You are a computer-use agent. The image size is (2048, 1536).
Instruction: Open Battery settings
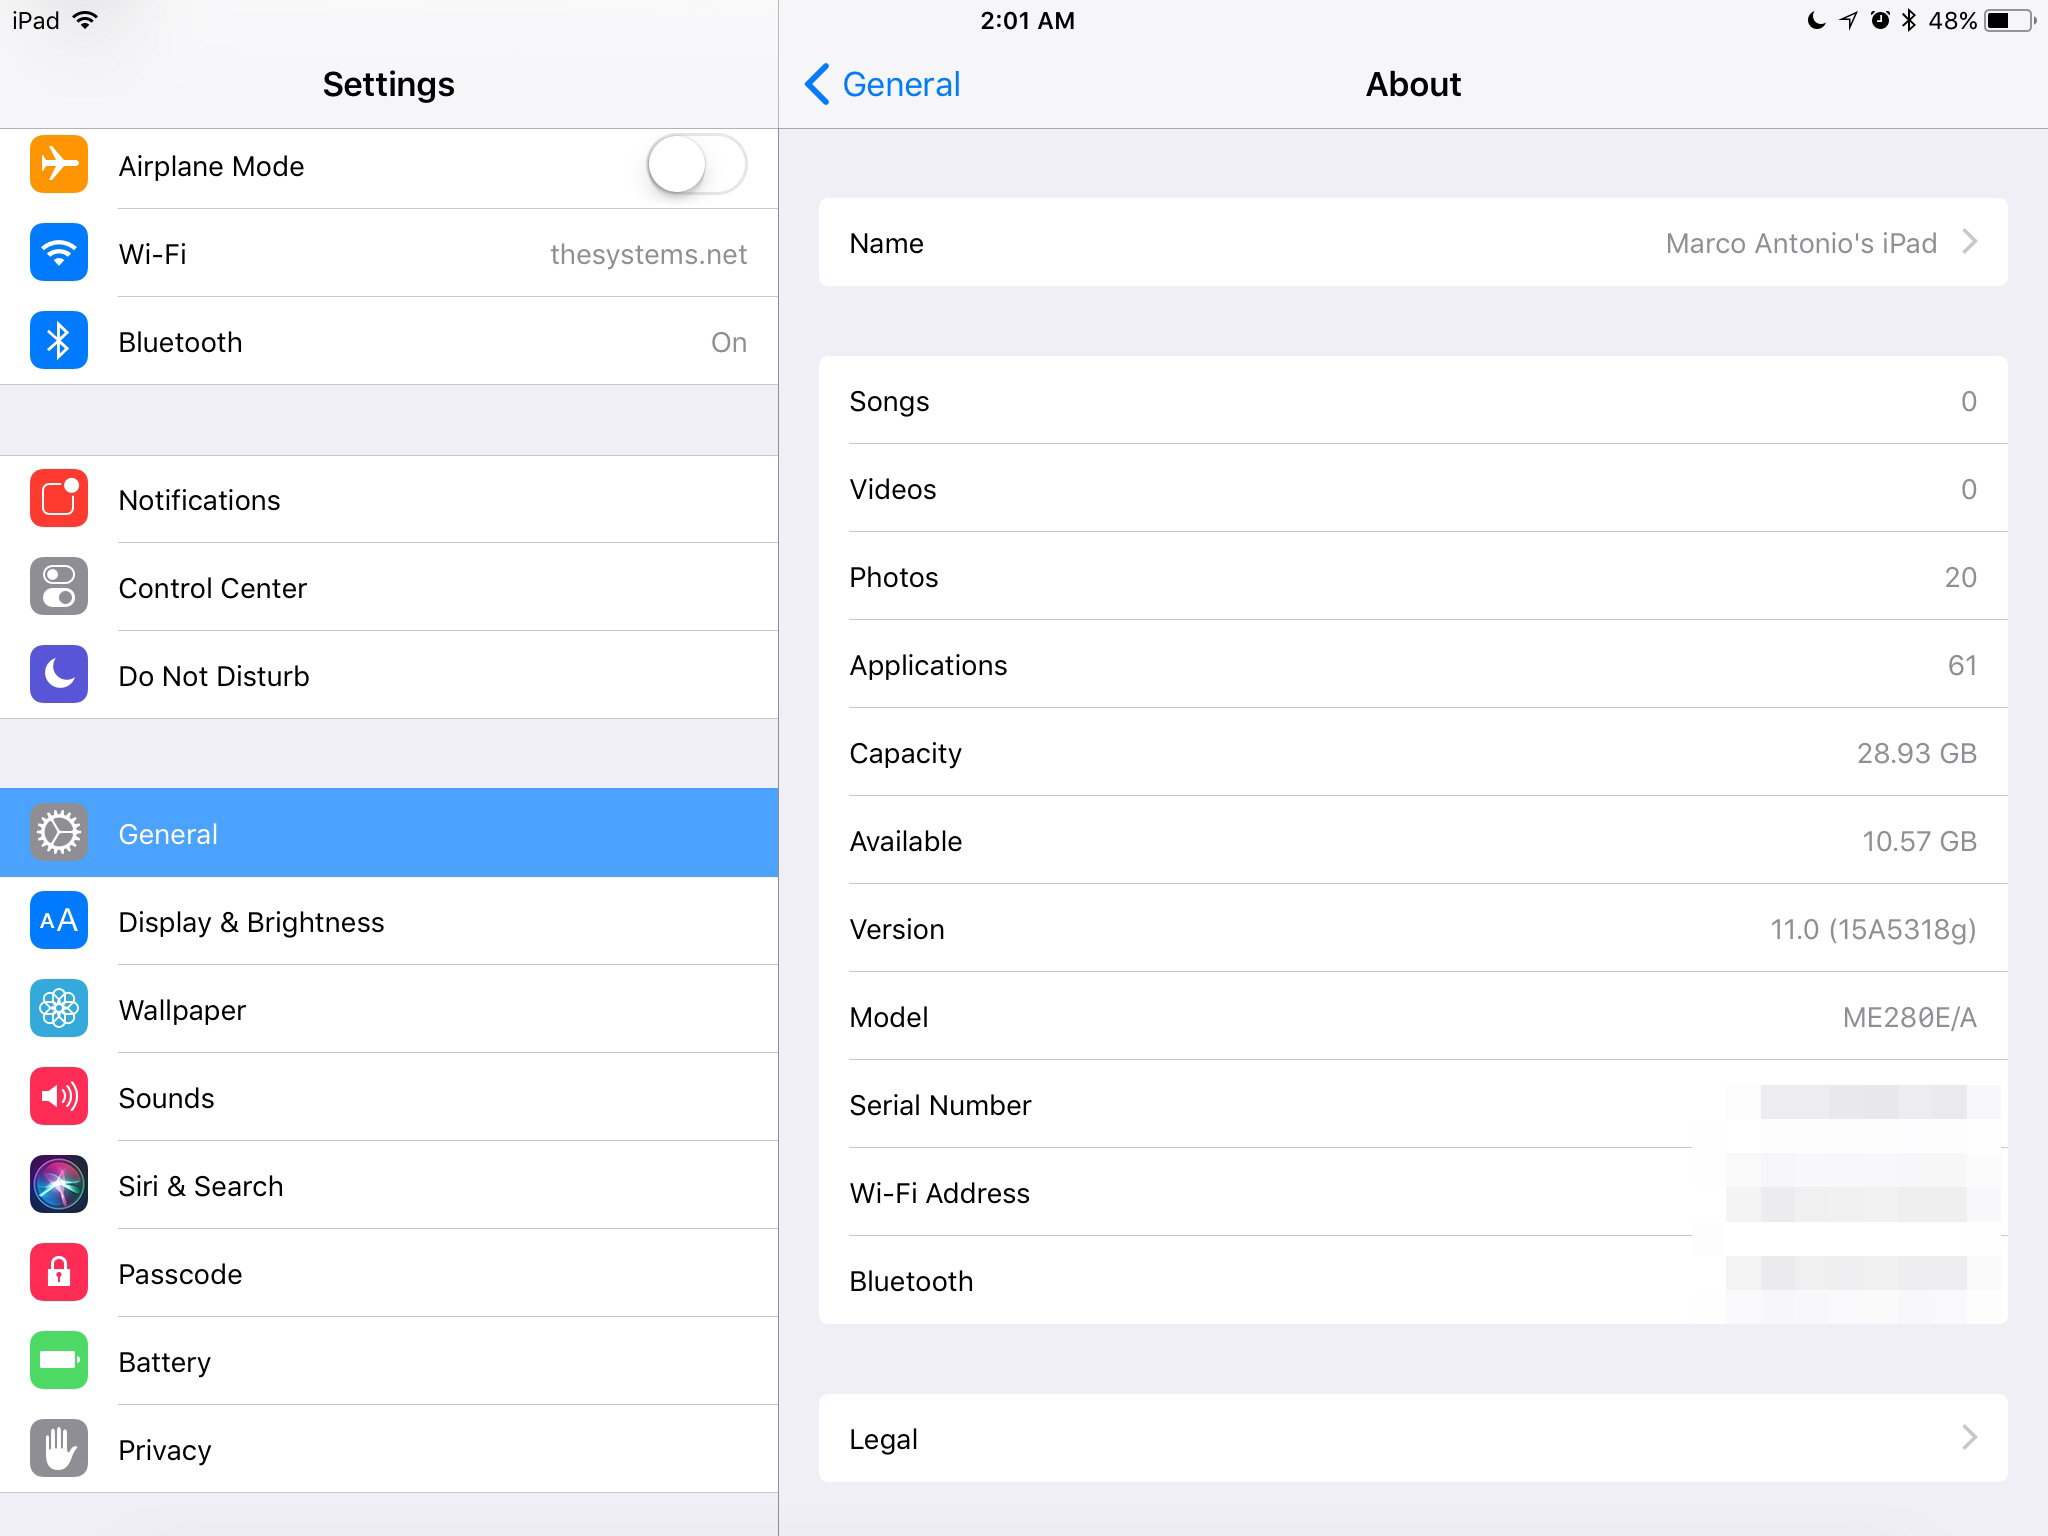pyautogui.click(x=389, y=1361)
